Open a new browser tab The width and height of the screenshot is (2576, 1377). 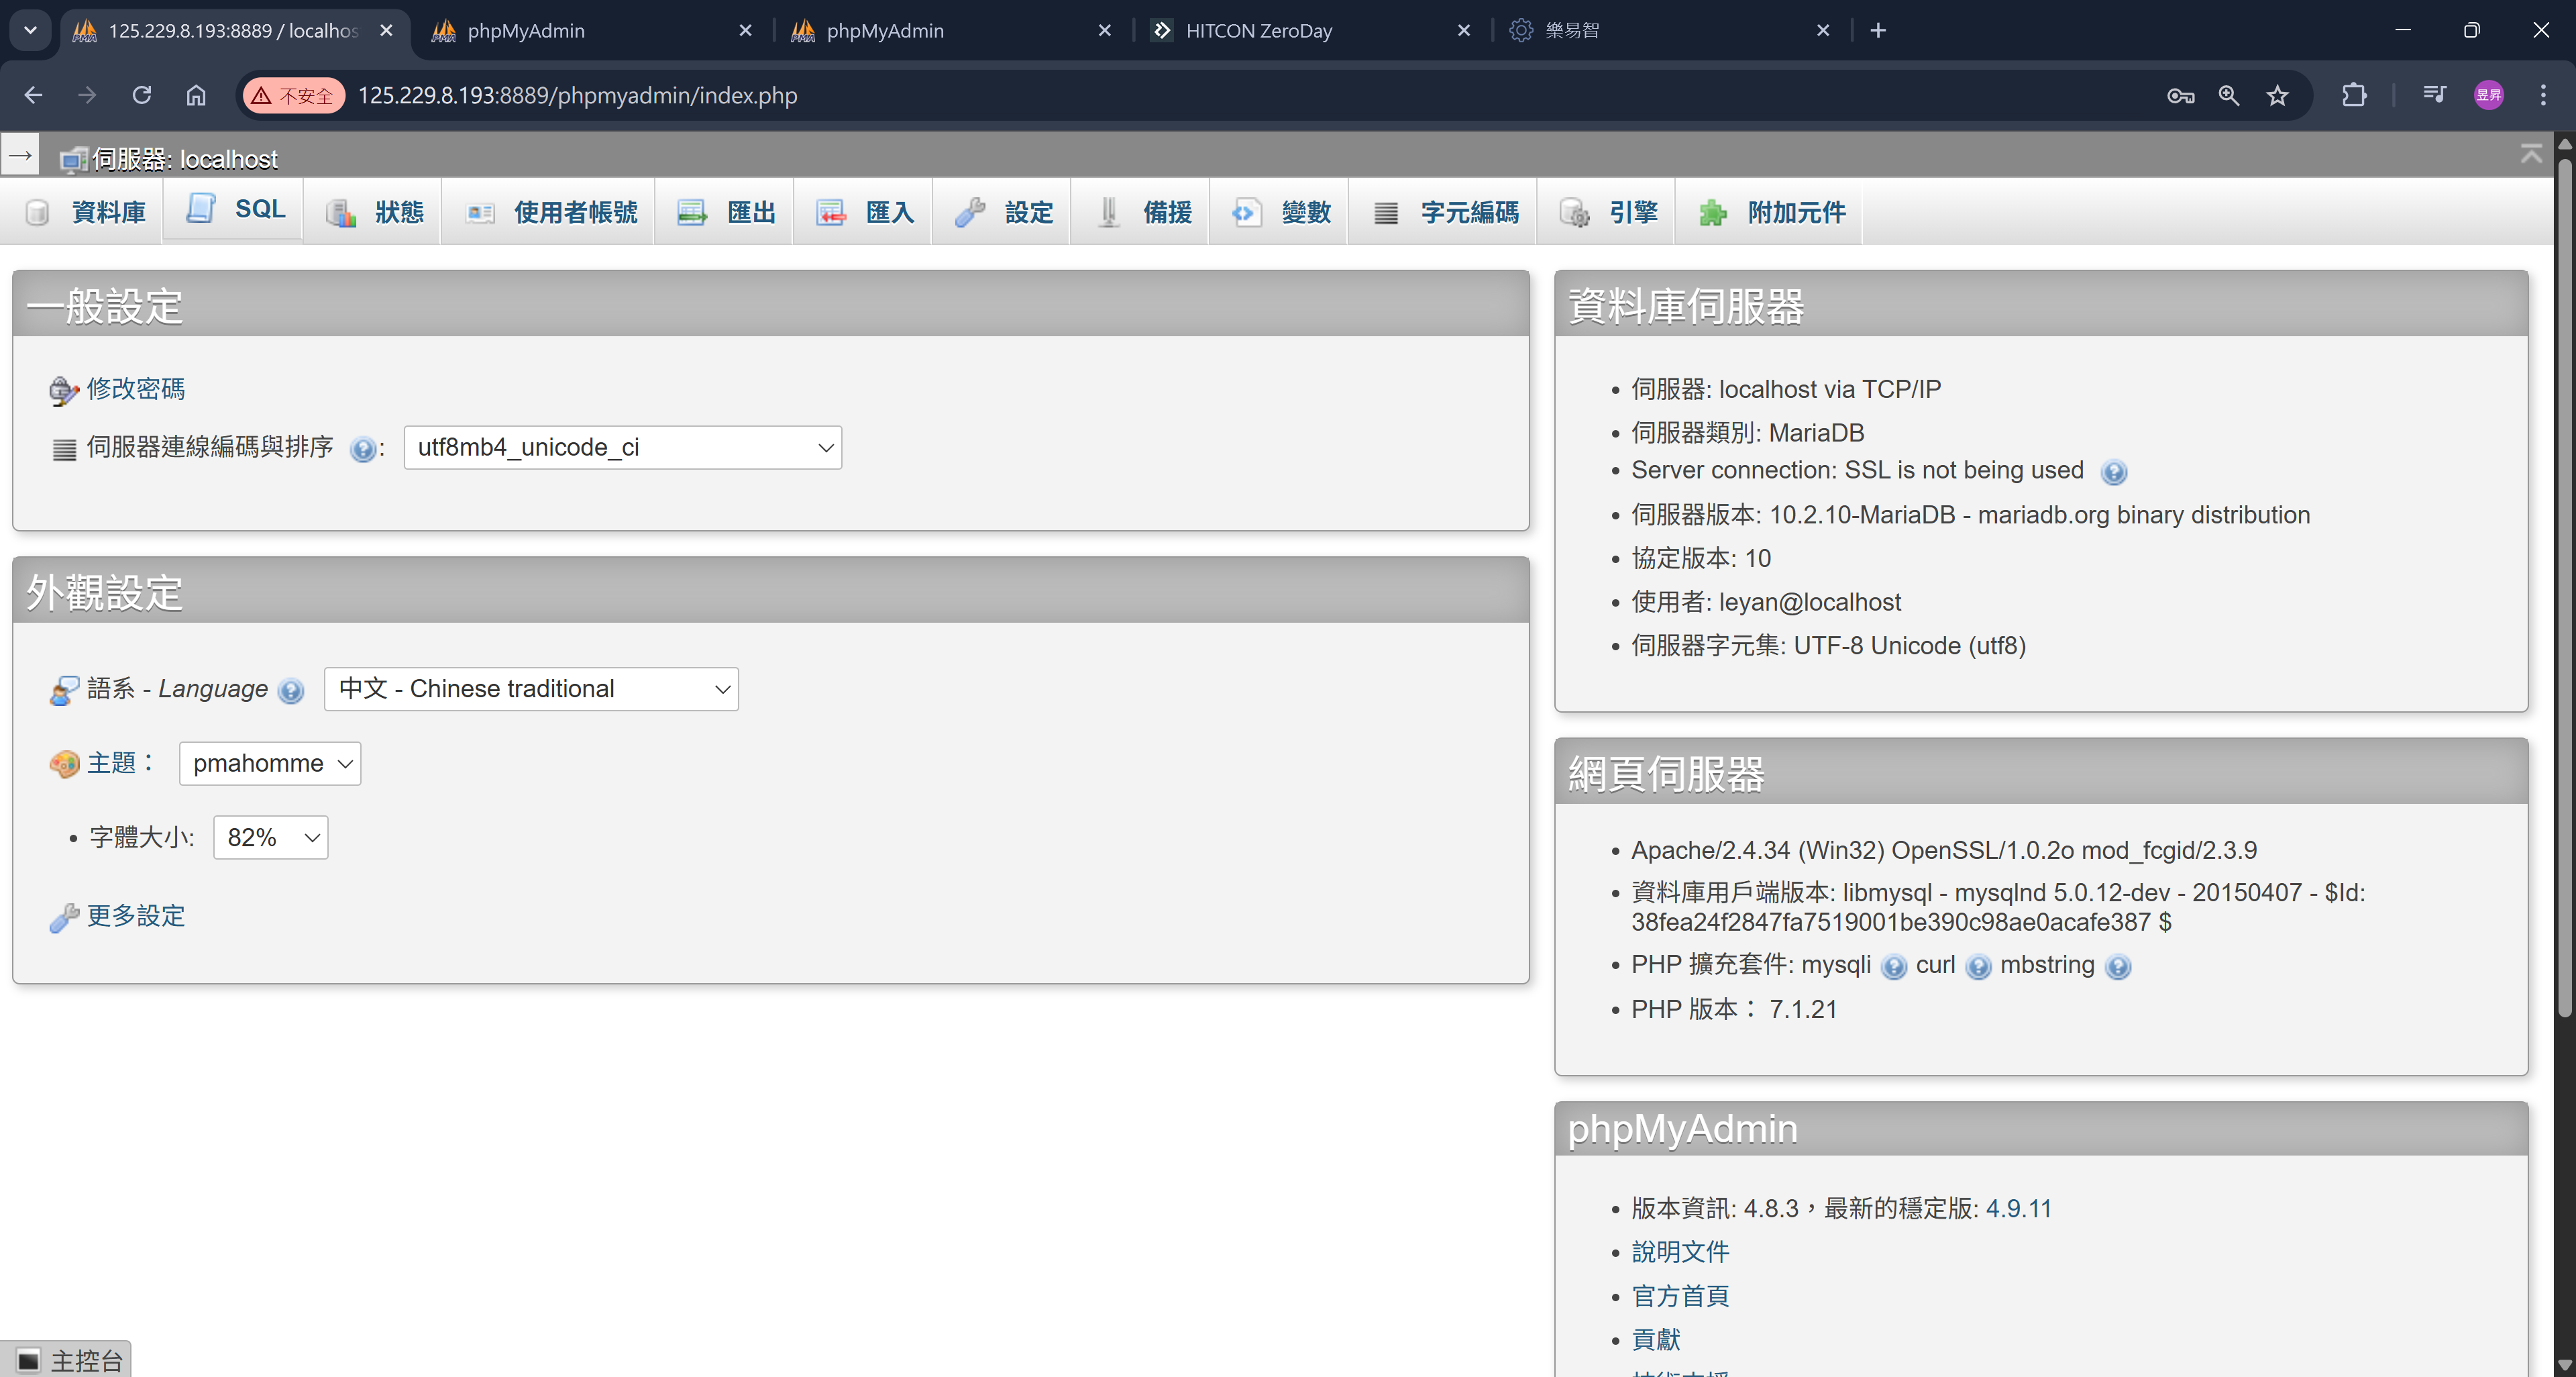(x=1878, y=30)
